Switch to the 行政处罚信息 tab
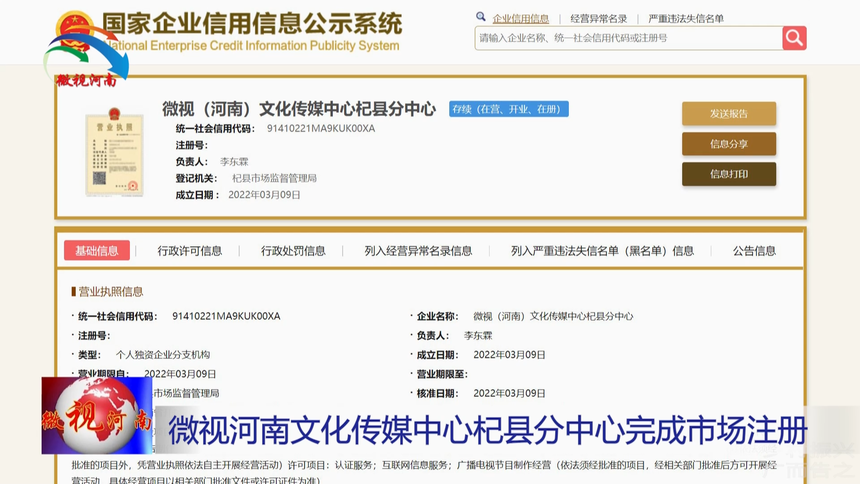This screenshot has height=484, width=860. (x=293, y=251)
